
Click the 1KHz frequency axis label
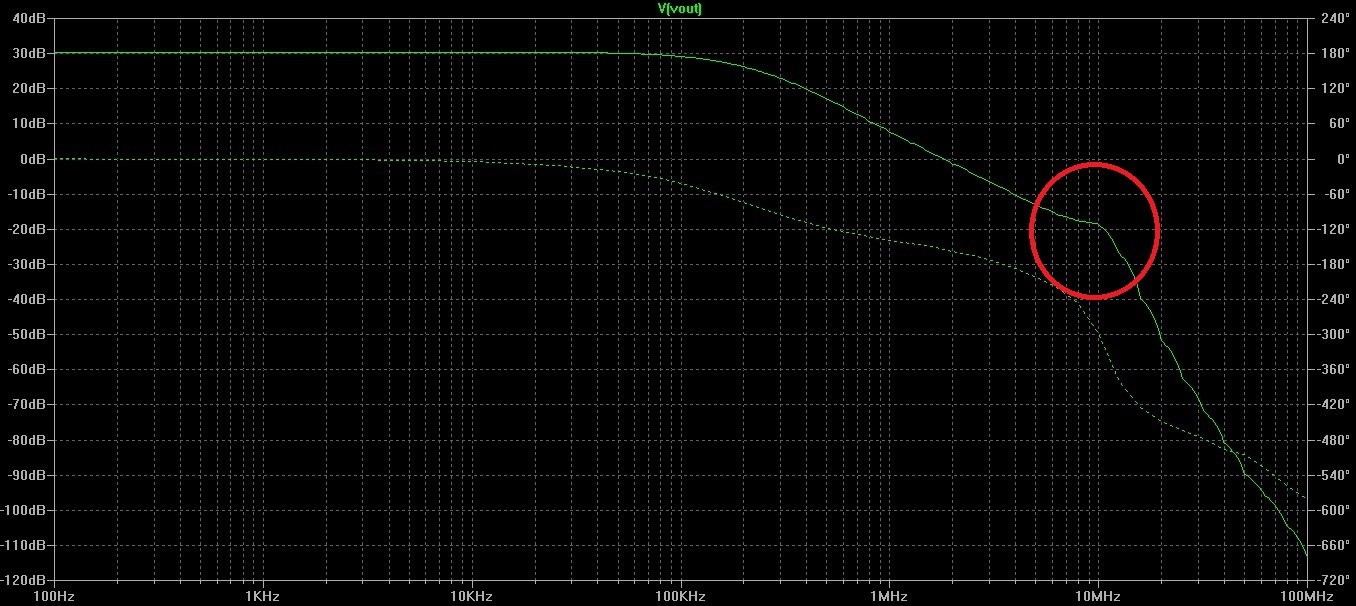click(262, 596)
